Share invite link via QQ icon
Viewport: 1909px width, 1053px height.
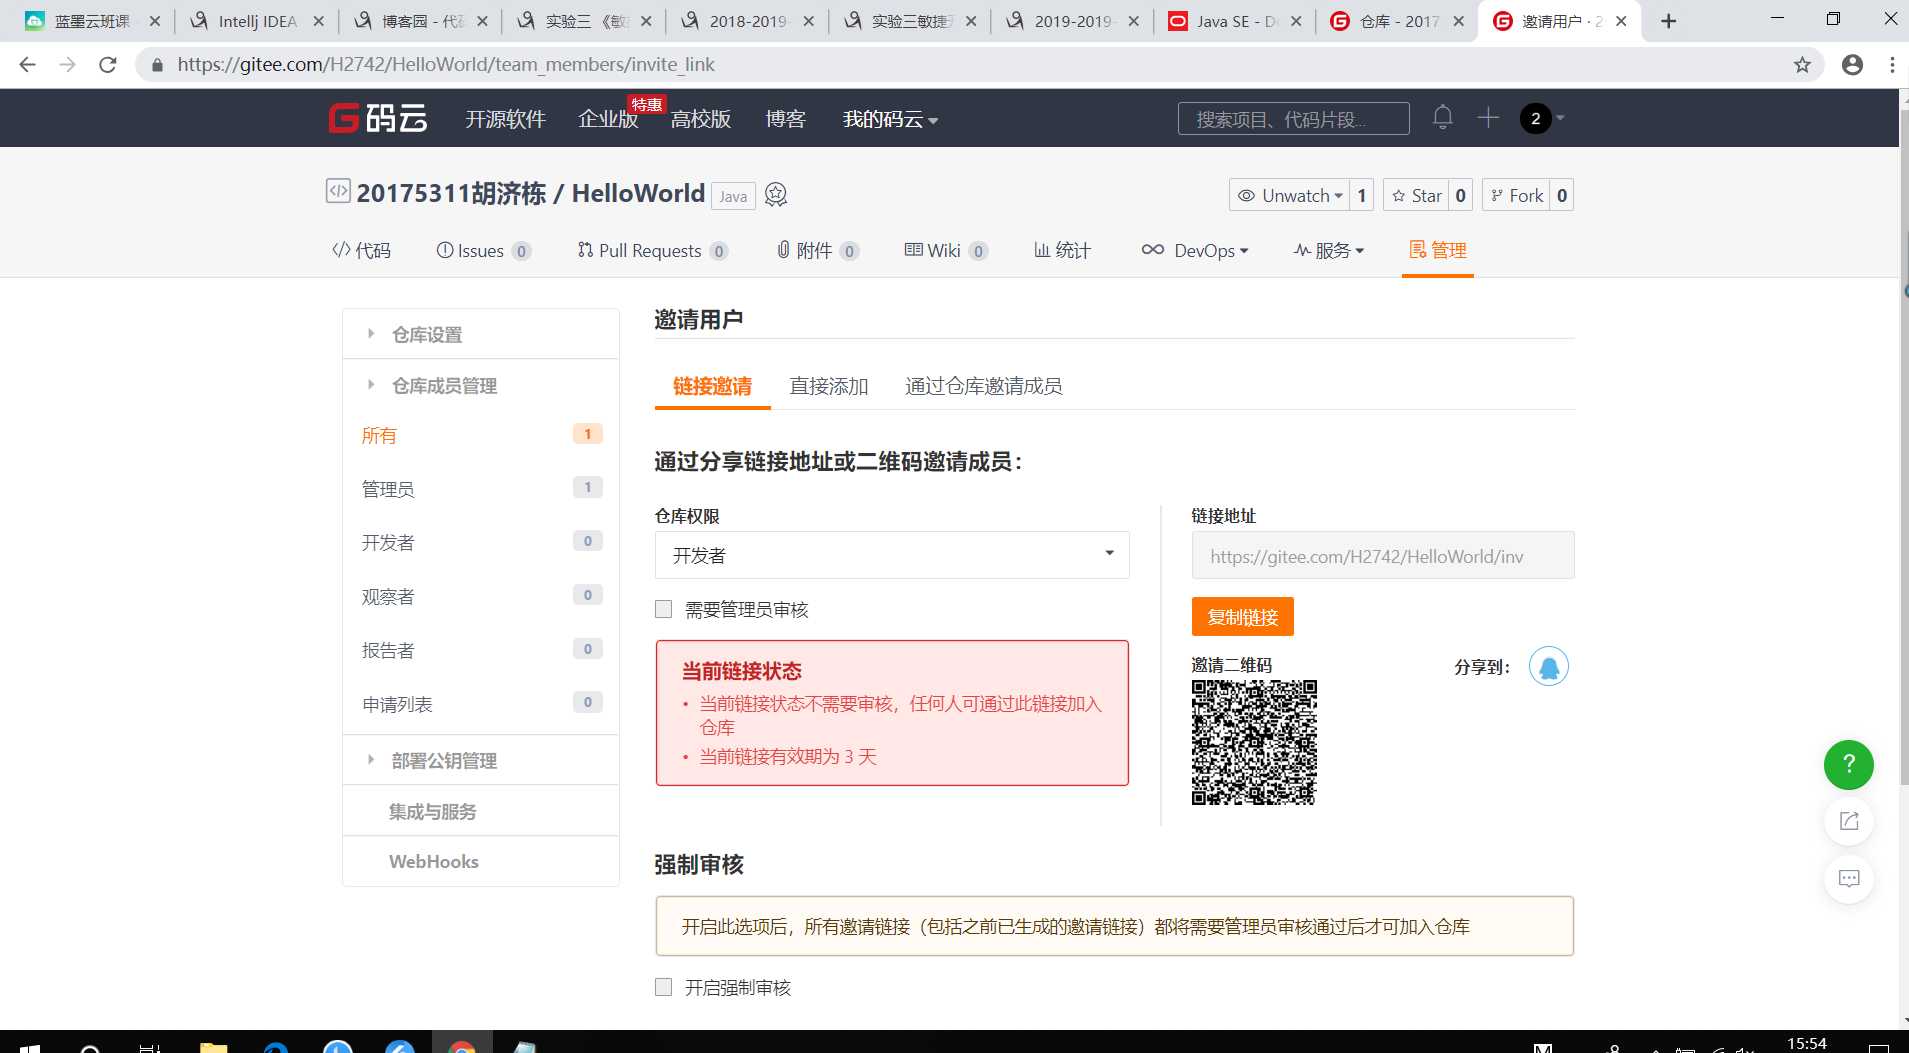point(1547,666)
